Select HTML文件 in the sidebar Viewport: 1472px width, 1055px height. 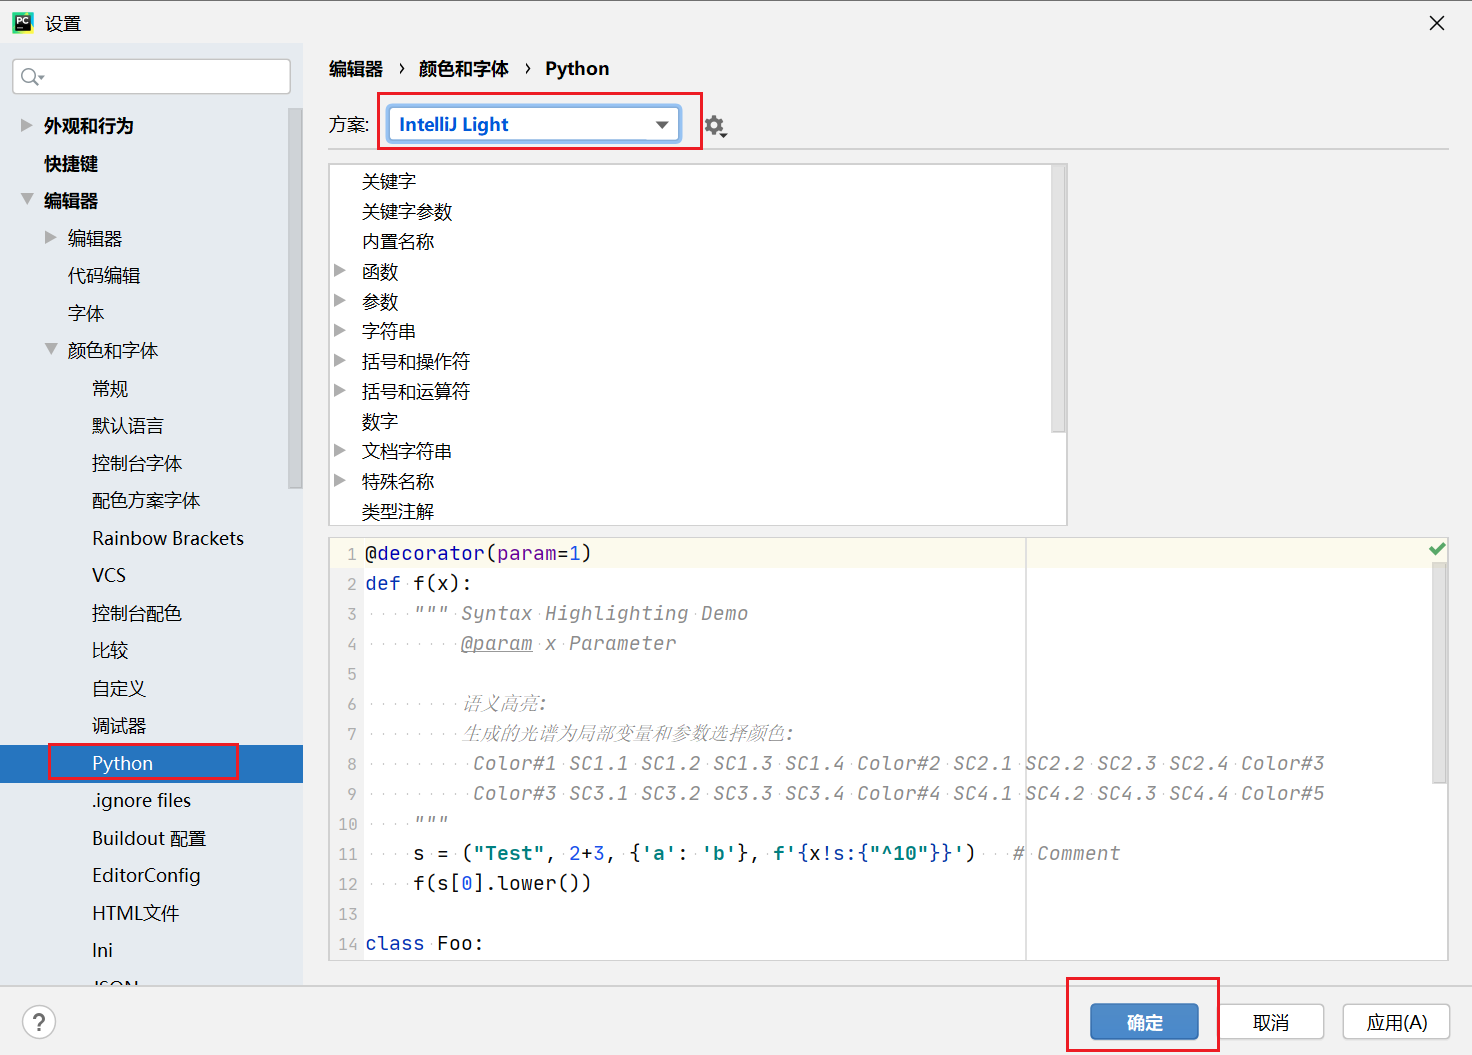click(135, 913)
